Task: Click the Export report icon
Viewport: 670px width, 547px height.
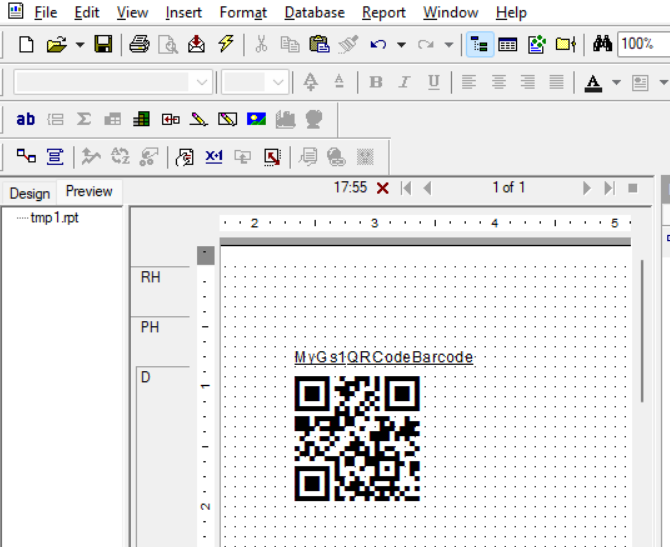Action: [x=196, y=44]
